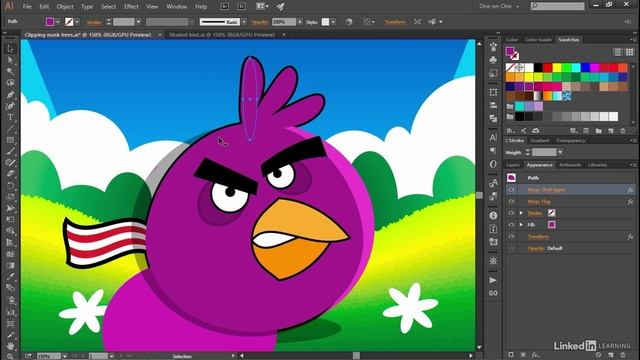Select the Direct Selection tool
The image size is (640, 360).
coord(11,60)
